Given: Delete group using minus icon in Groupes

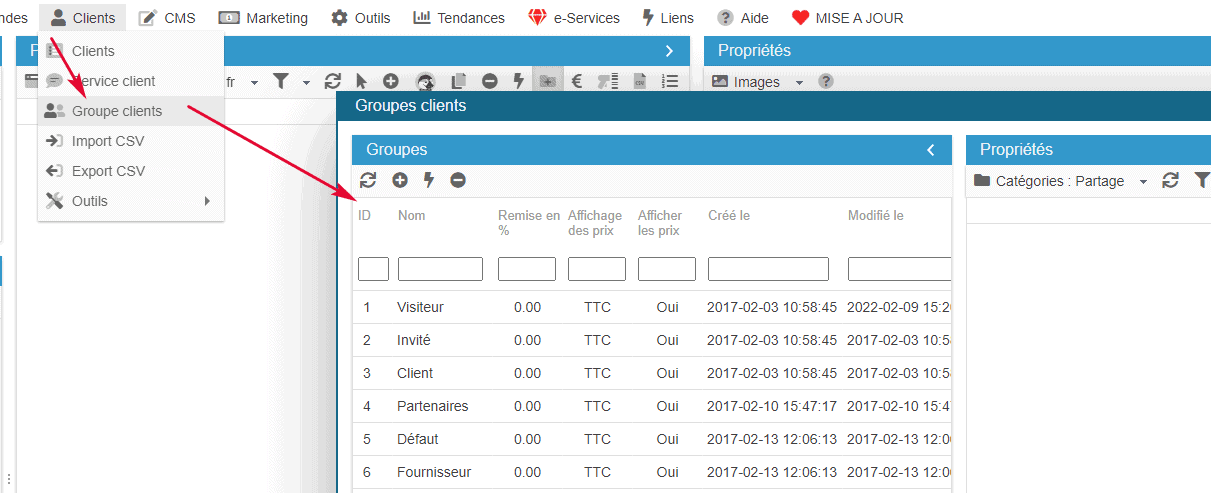Looking at the screenshot, I should tap(458, 180).
